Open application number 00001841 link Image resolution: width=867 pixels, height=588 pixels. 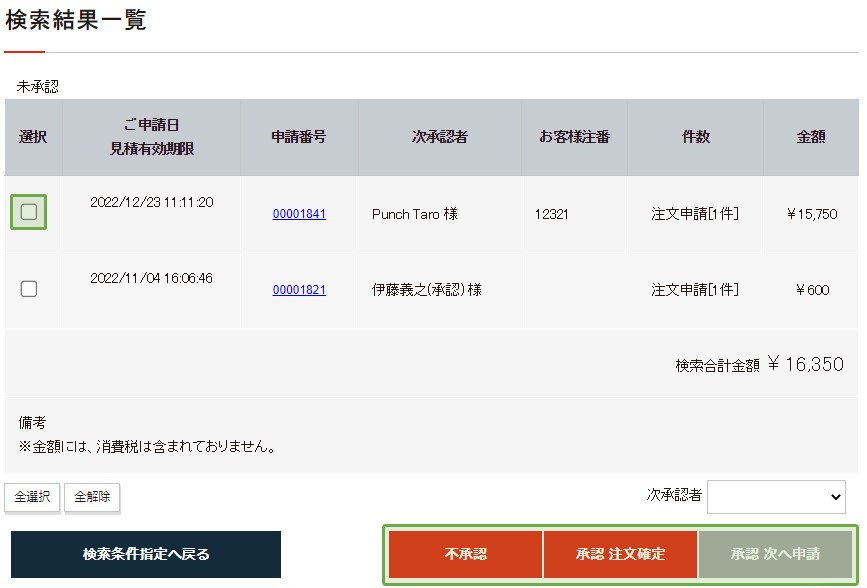click(x=299, y=214)
